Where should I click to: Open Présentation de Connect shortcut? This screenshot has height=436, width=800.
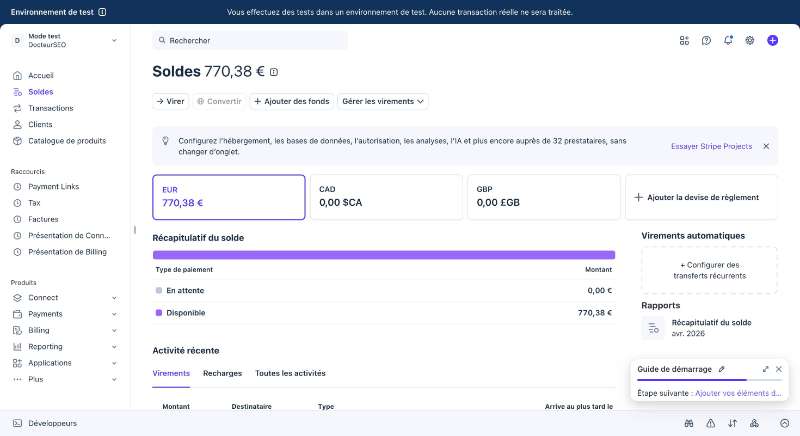(x=69, y=236)
